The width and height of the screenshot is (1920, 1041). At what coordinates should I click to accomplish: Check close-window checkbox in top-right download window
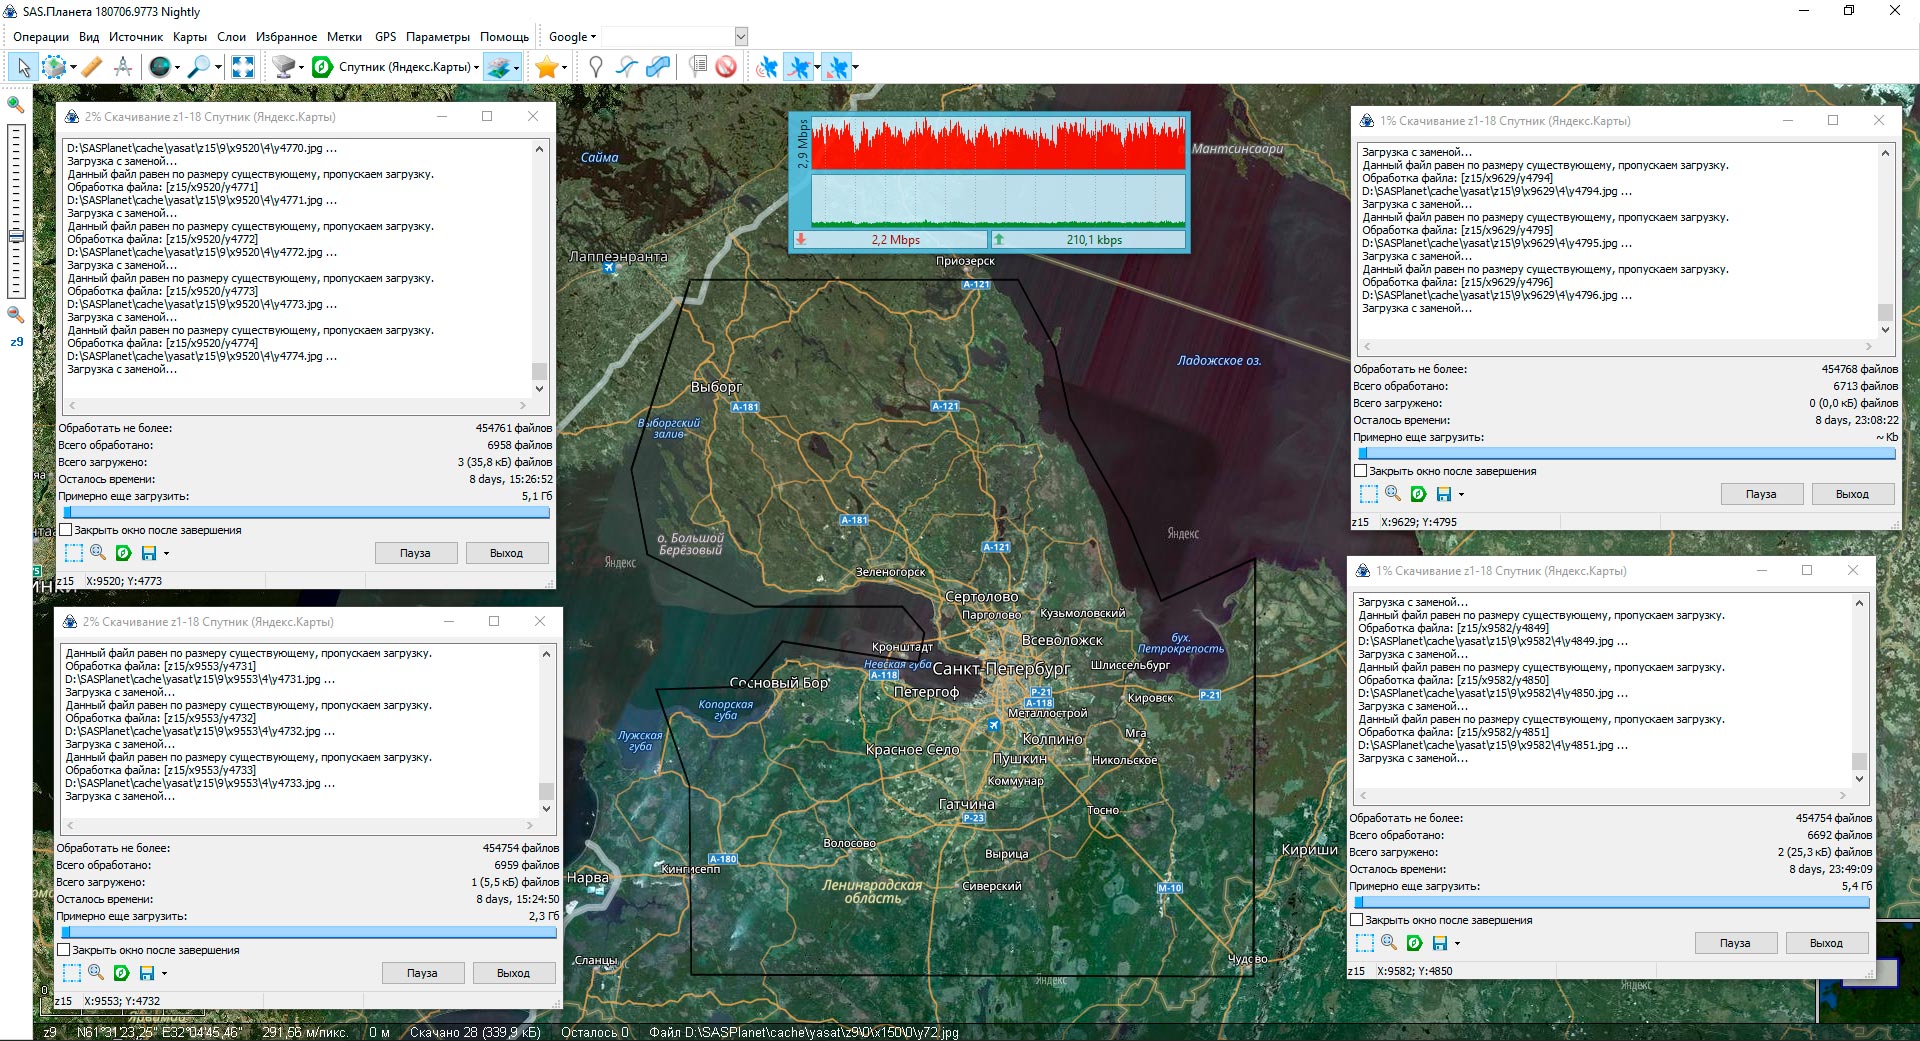point(1360,471)
